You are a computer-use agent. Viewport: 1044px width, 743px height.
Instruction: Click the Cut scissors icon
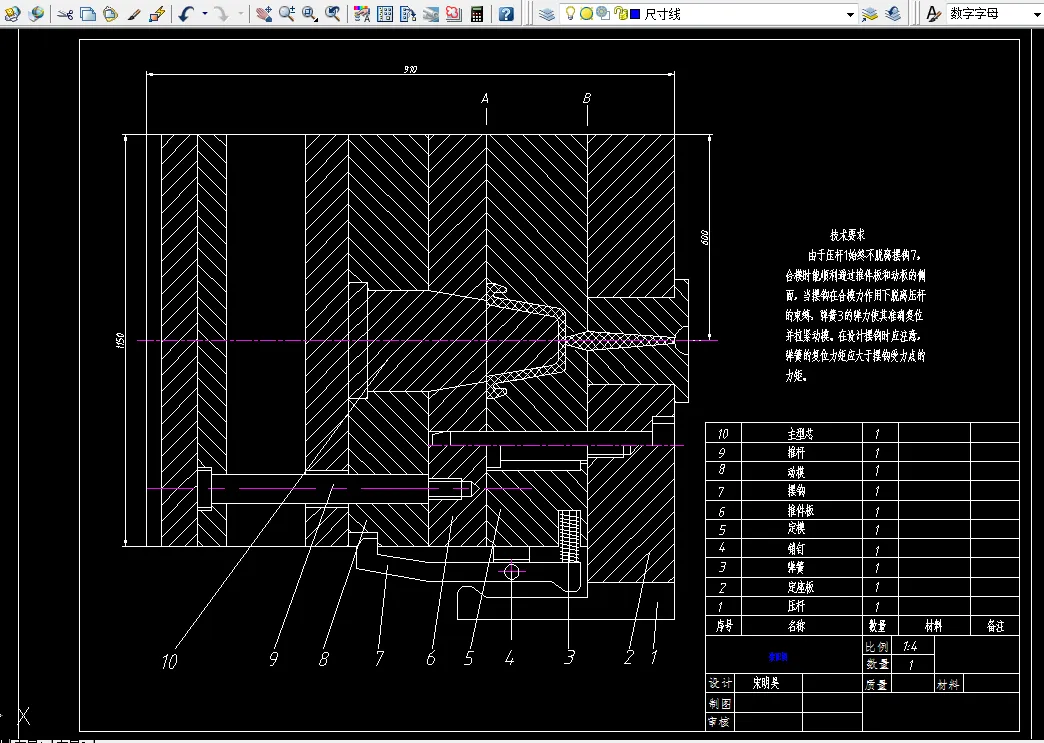tap(65, 13)
